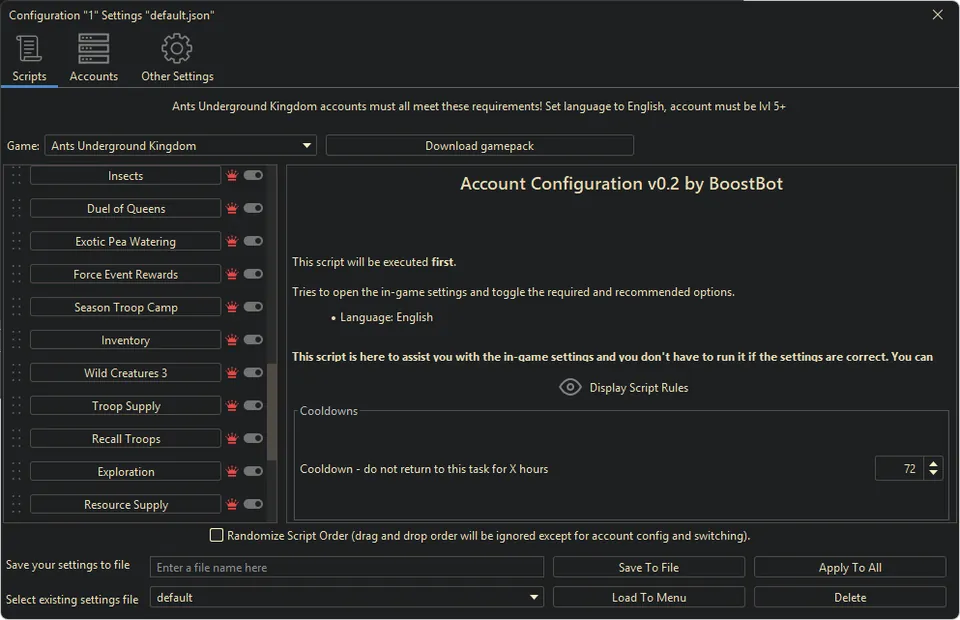Select the Exploration script
The width and height of the screenshot is (960, 620).
[126, 471]
